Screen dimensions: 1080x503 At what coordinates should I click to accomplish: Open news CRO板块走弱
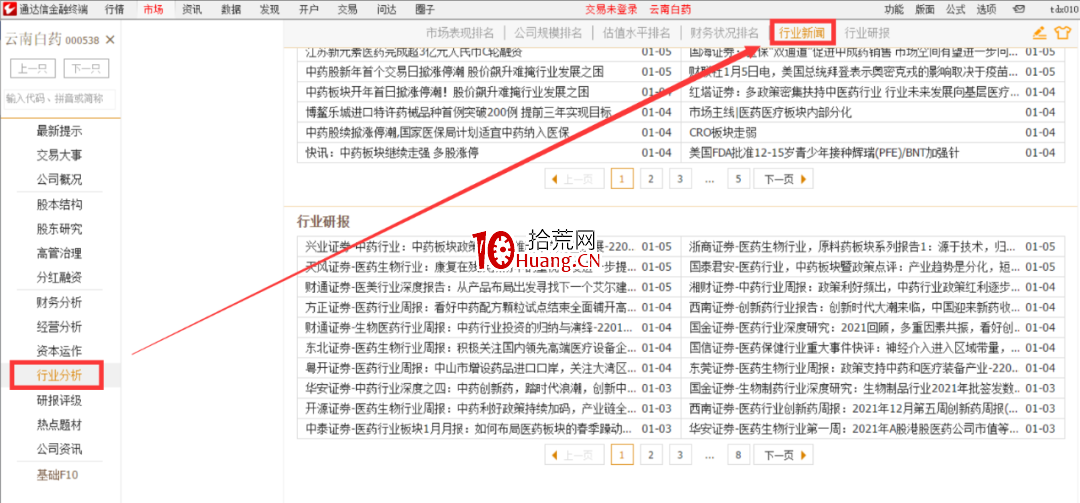coord(722,132)
